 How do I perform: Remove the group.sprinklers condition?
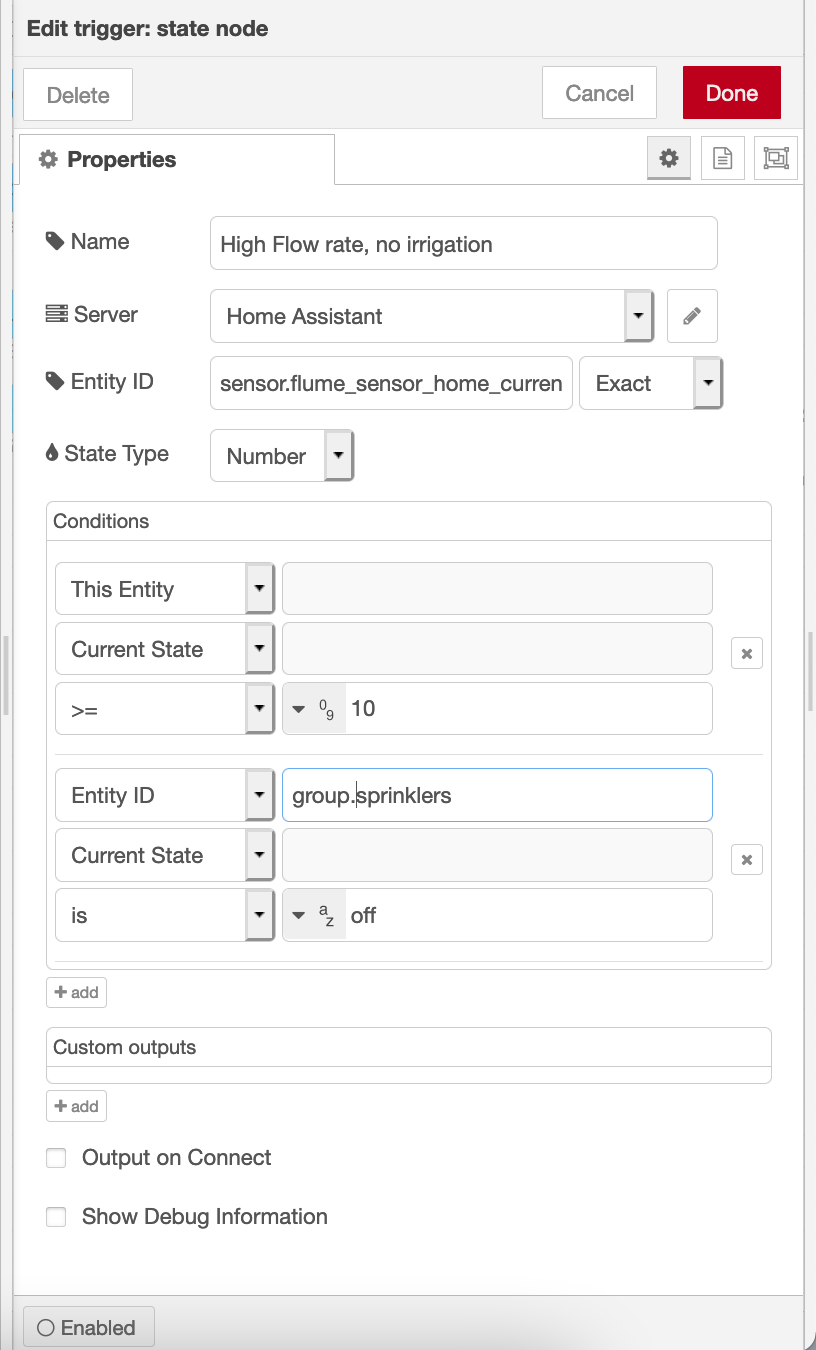747,860
